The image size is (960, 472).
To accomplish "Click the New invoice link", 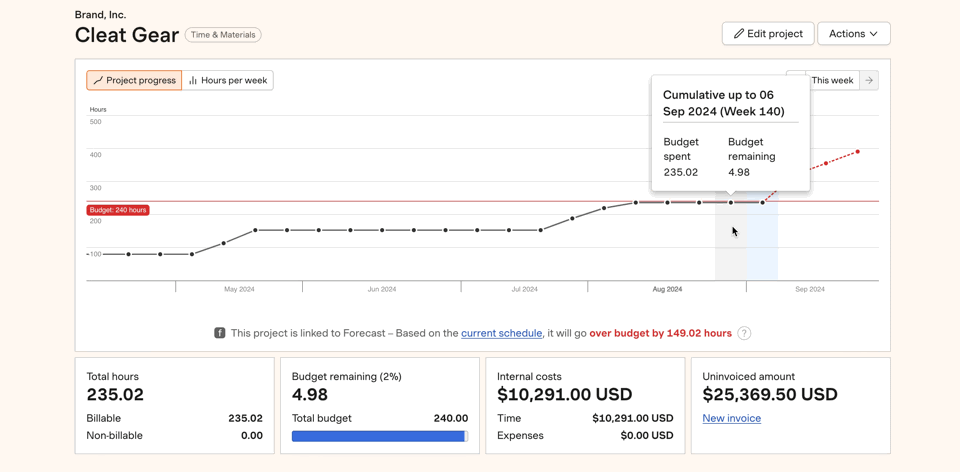I will point(731,418).
